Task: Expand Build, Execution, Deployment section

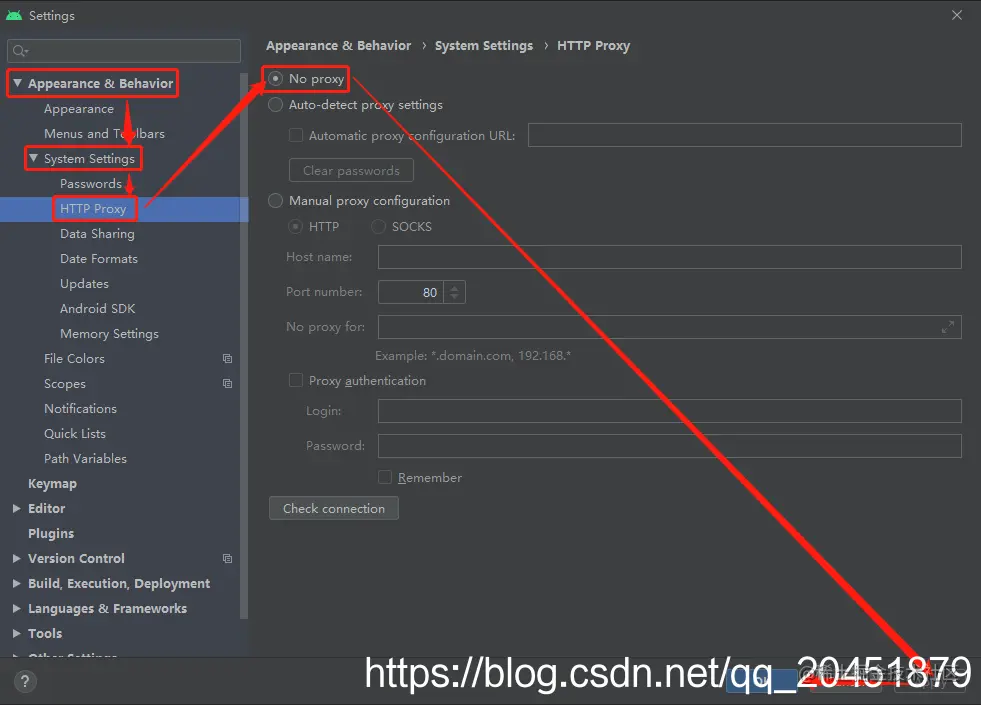Action: (x=17, y=584)
